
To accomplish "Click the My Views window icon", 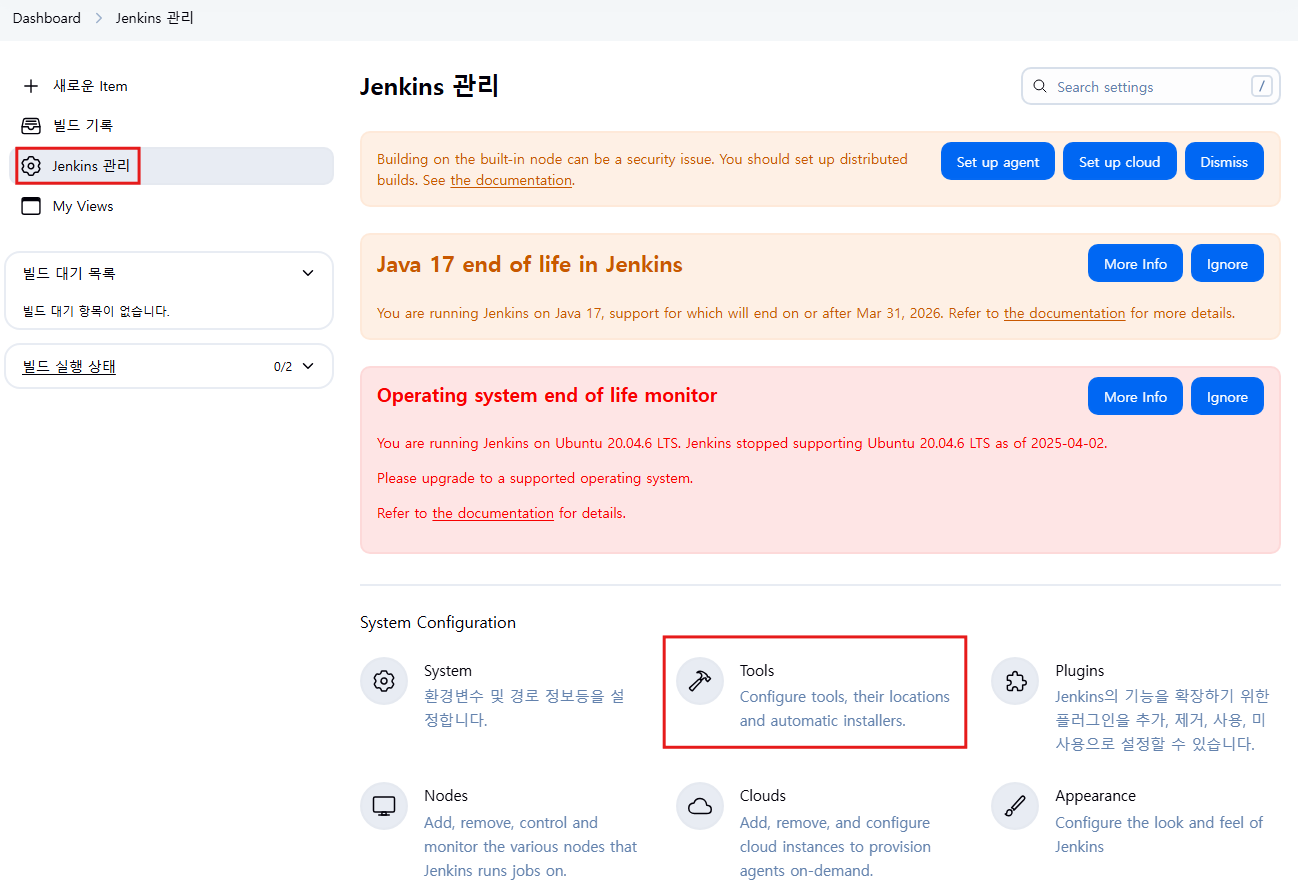I will (31, 206).
